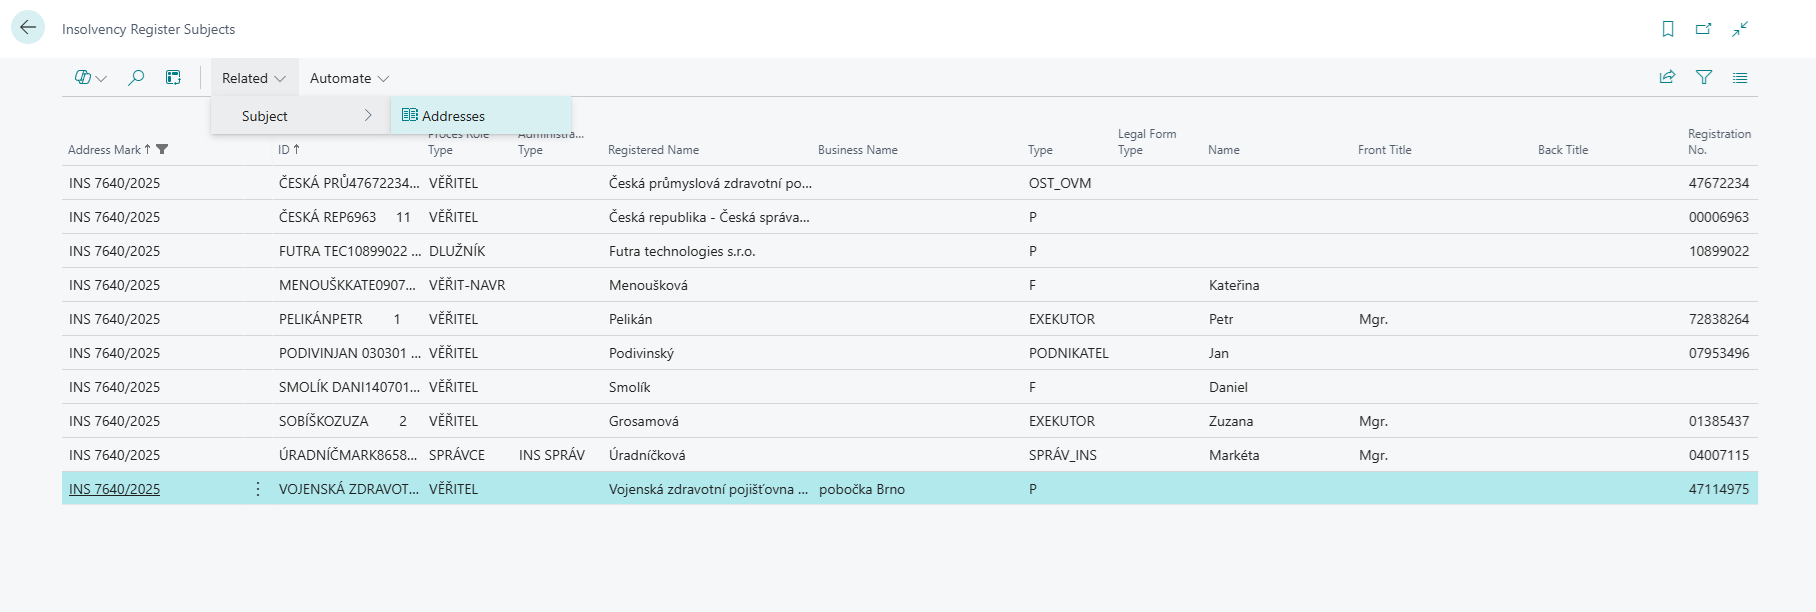
Task: Sort by Address Mark column header
Action: (x=104, y=150)
